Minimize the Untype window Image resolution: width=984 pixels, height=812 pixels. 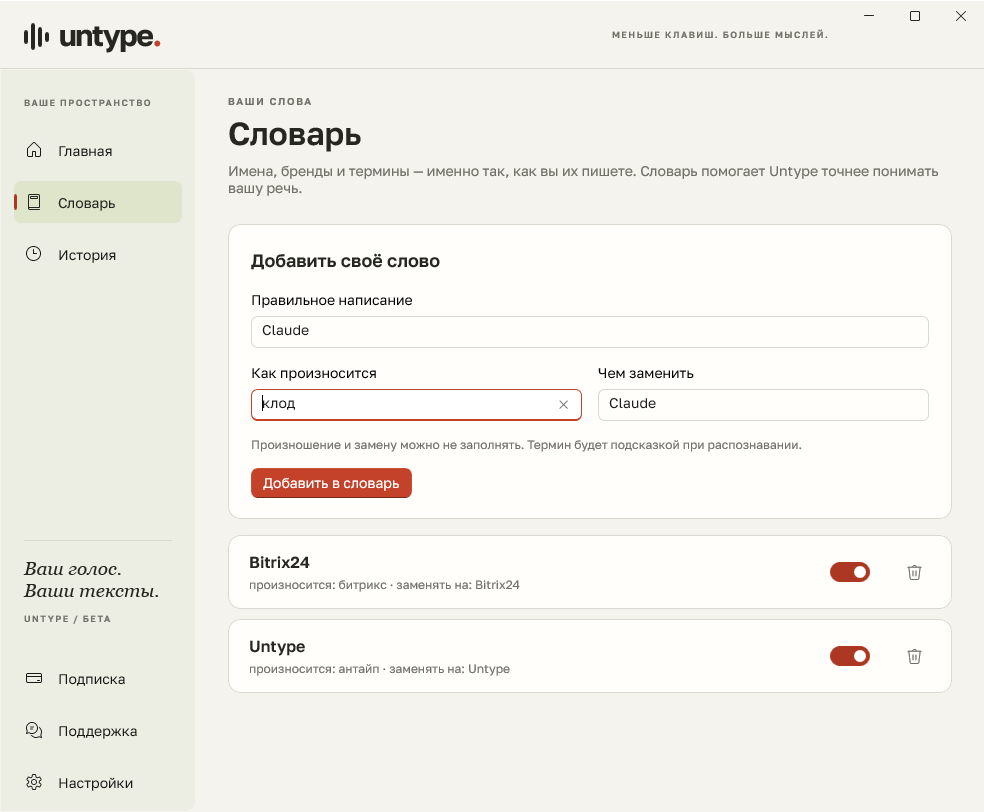point(869,16)
